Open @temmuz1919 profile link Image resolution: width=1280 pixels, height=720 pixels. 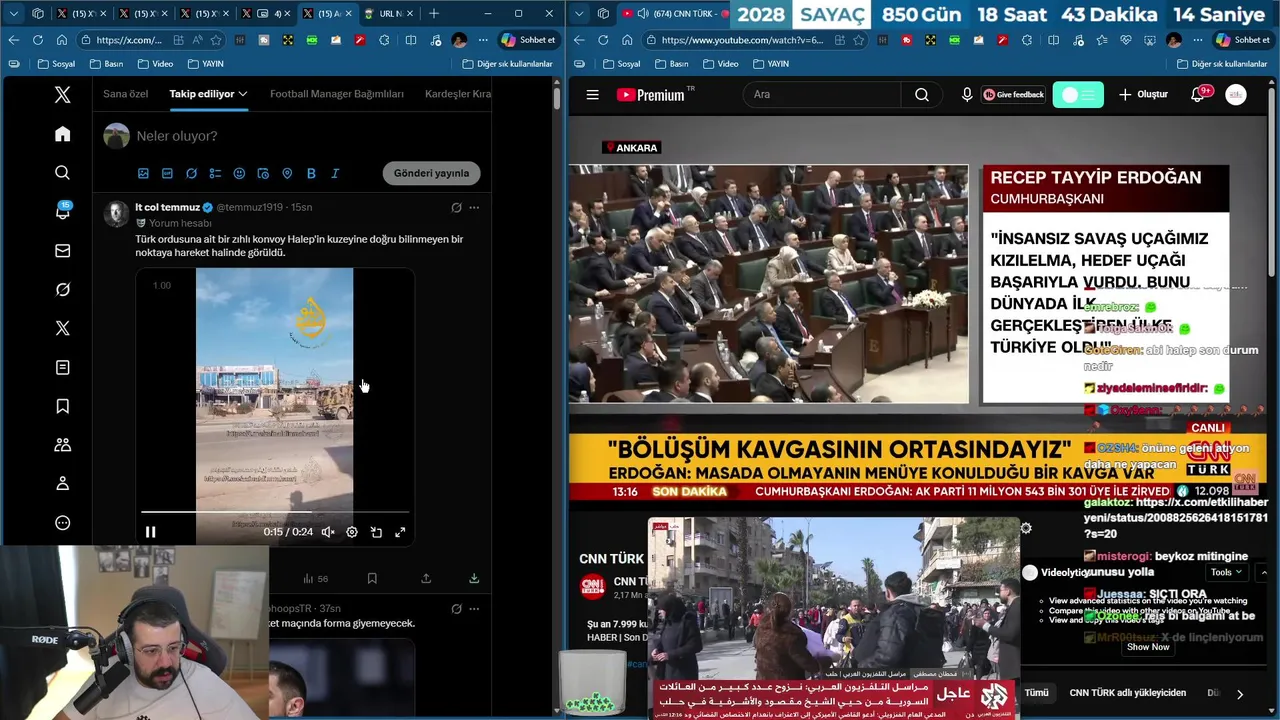(249, 207)
